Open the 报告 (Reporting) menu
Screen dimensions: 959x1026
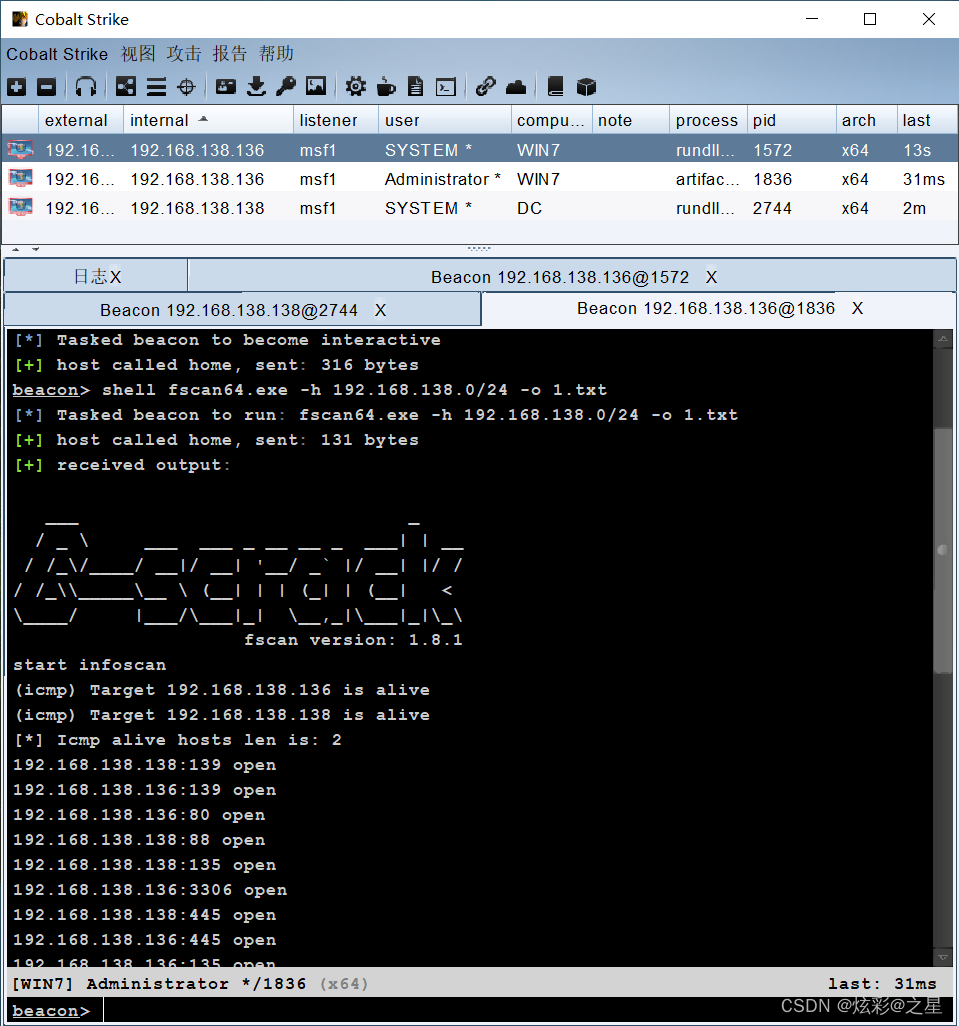click(x=230, y=54)
